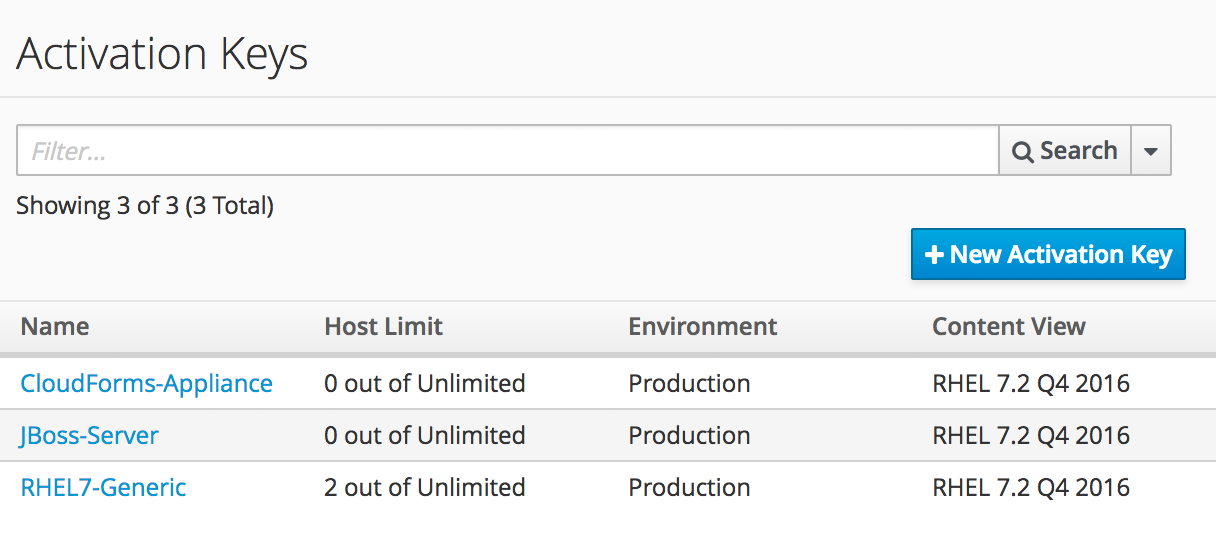Select the JBoss-Server host limit cell
1216x536 pixels.
coord(424,435)
